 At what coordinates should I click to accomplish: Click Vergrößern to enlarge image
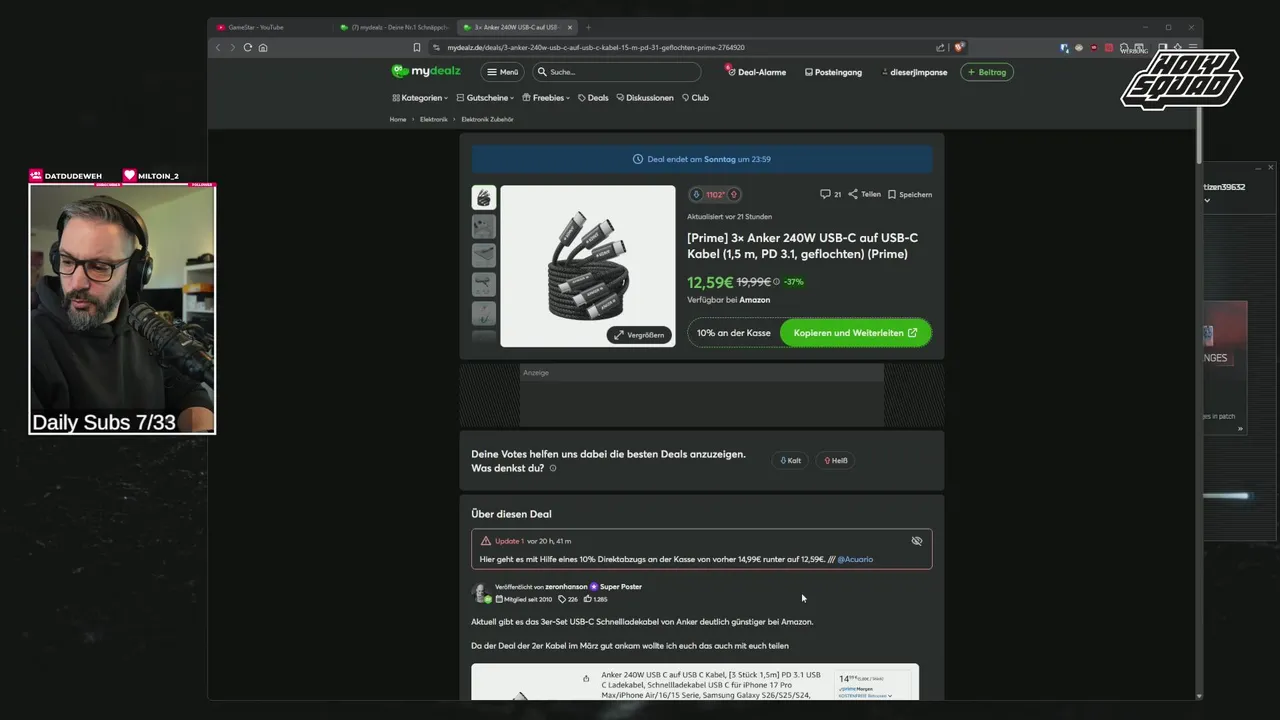point(639,335)
